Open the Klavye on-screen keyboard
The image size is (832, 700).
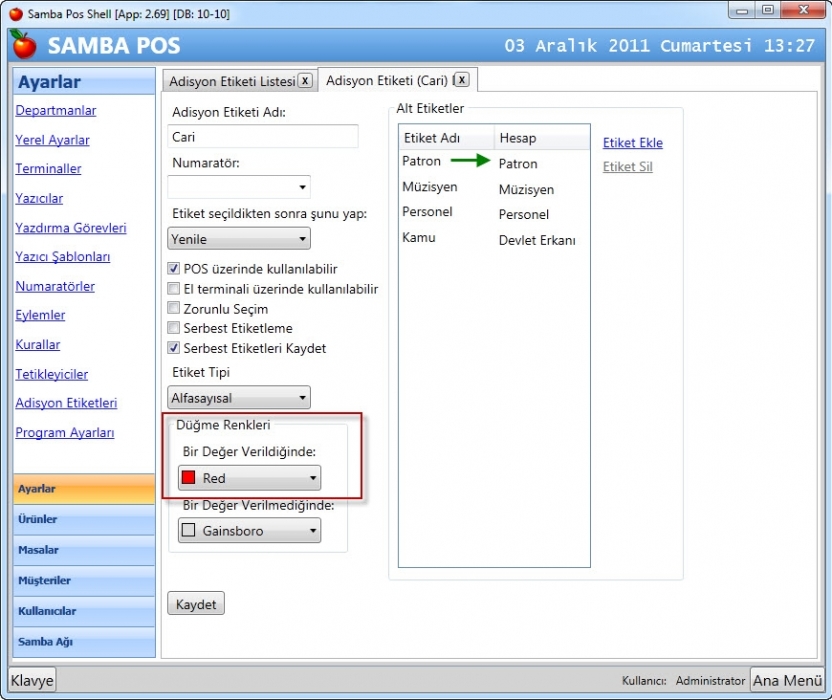tap(32, 680)
